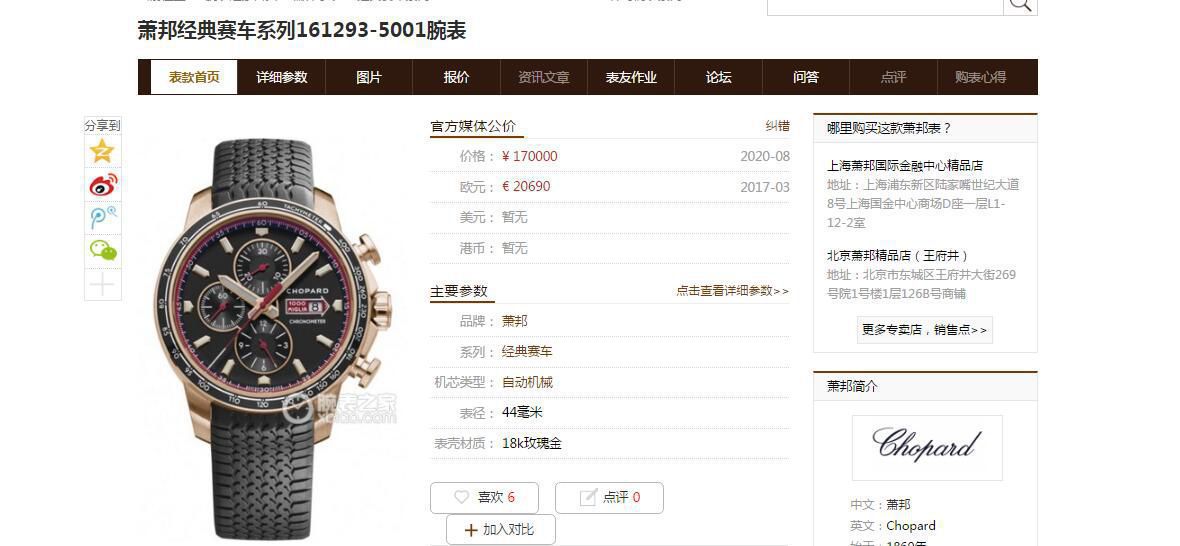This screenshot has height=546, width=1180.
Task: Click the magnifier search icon
Action: click(1020, 5)
